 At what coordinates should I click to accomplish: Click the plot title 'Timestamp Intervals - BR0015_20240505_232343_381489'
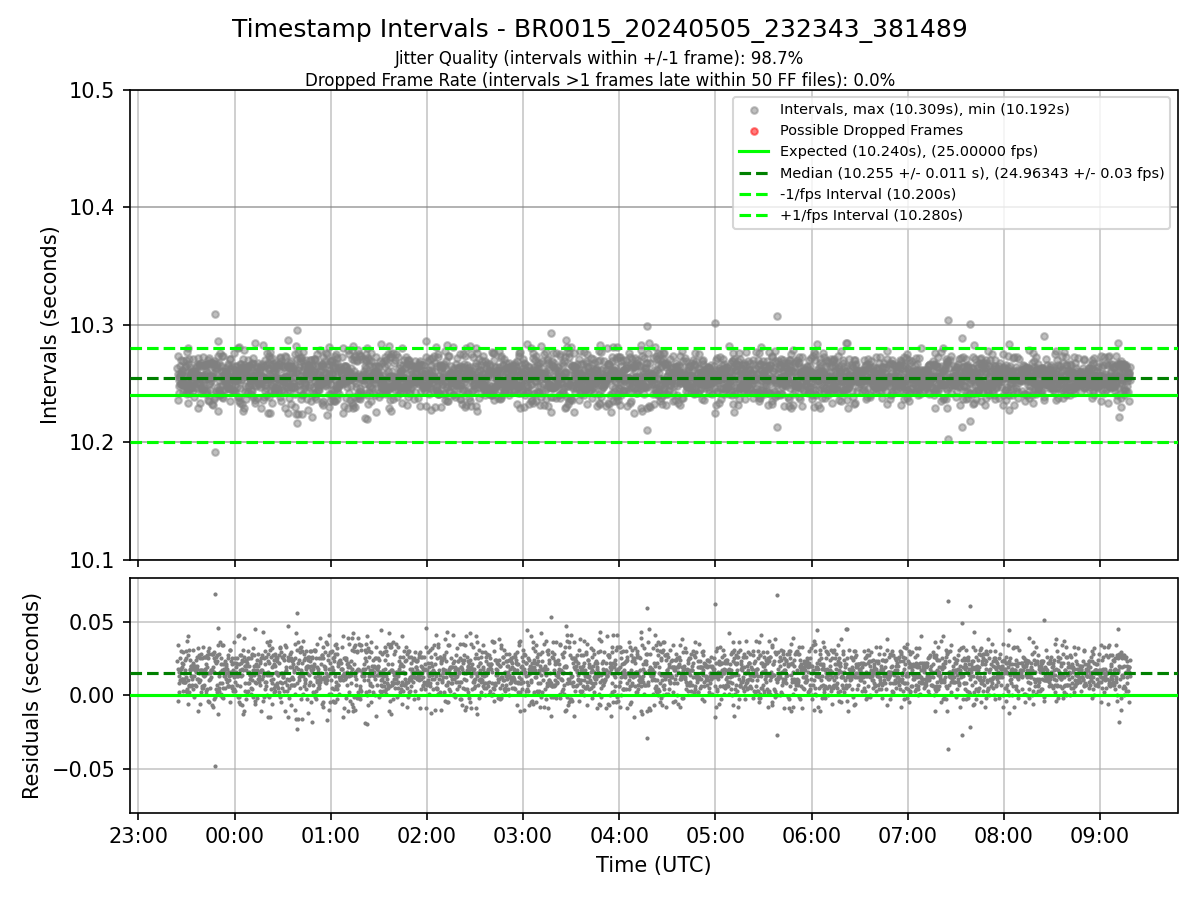[599, 29]
